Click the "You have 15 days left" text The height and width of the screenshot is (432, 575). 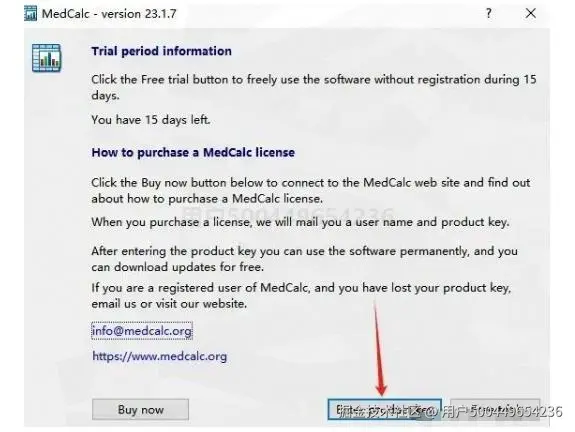(x=151, y=120)
